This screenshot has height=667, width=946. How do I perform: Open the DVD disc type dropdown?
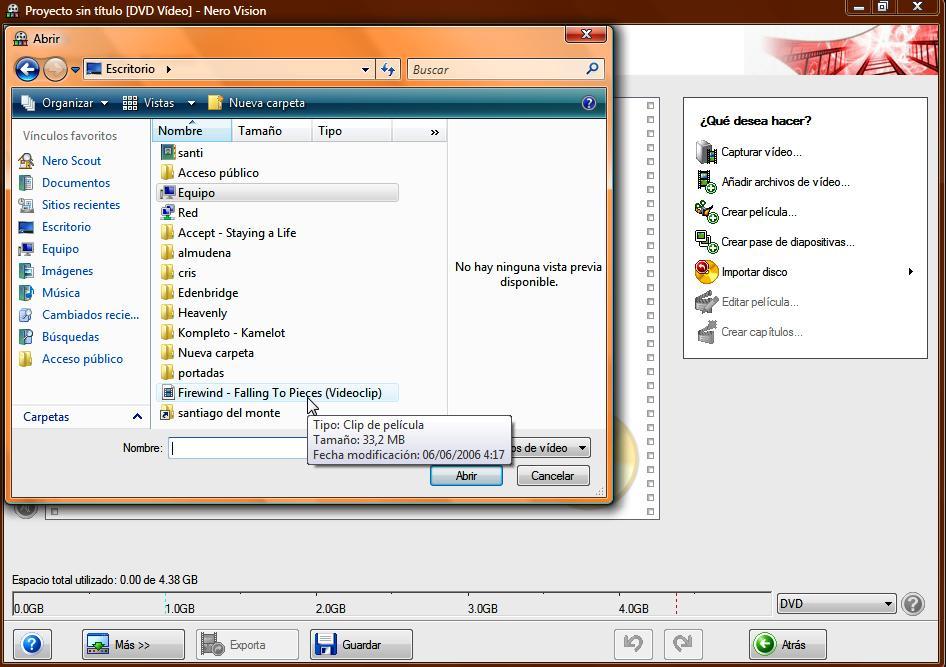pyautogui.click(x=836, y=604)
